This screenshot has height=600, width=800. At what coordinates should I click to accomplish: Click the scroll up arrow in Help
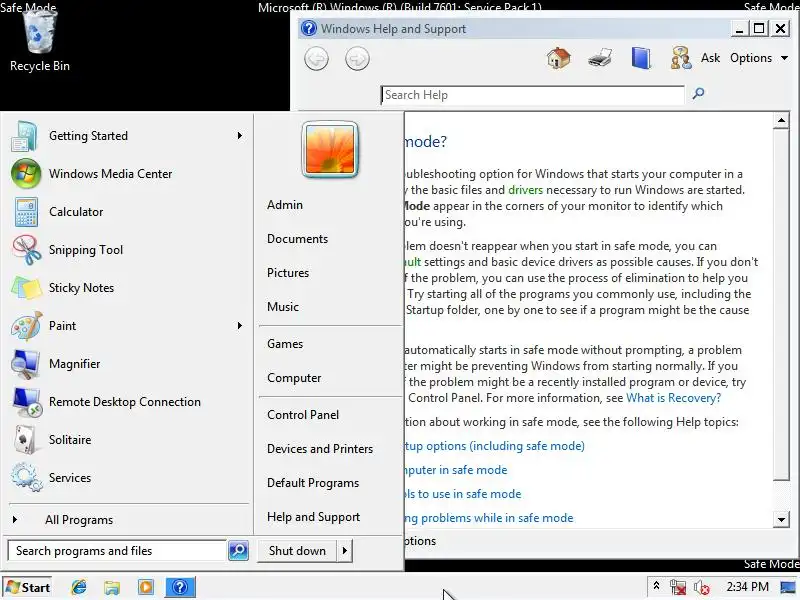(x=781, y=120)
